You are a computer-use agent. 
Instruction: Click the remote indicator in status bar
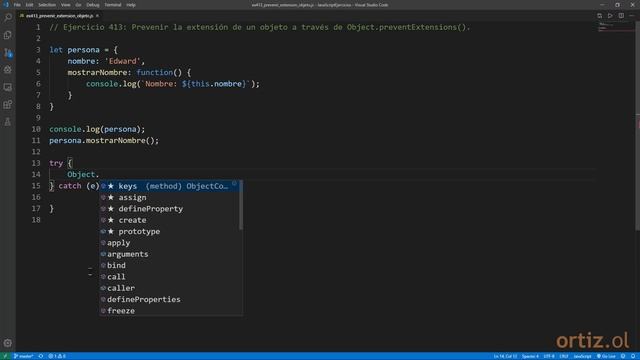point(5,356)
